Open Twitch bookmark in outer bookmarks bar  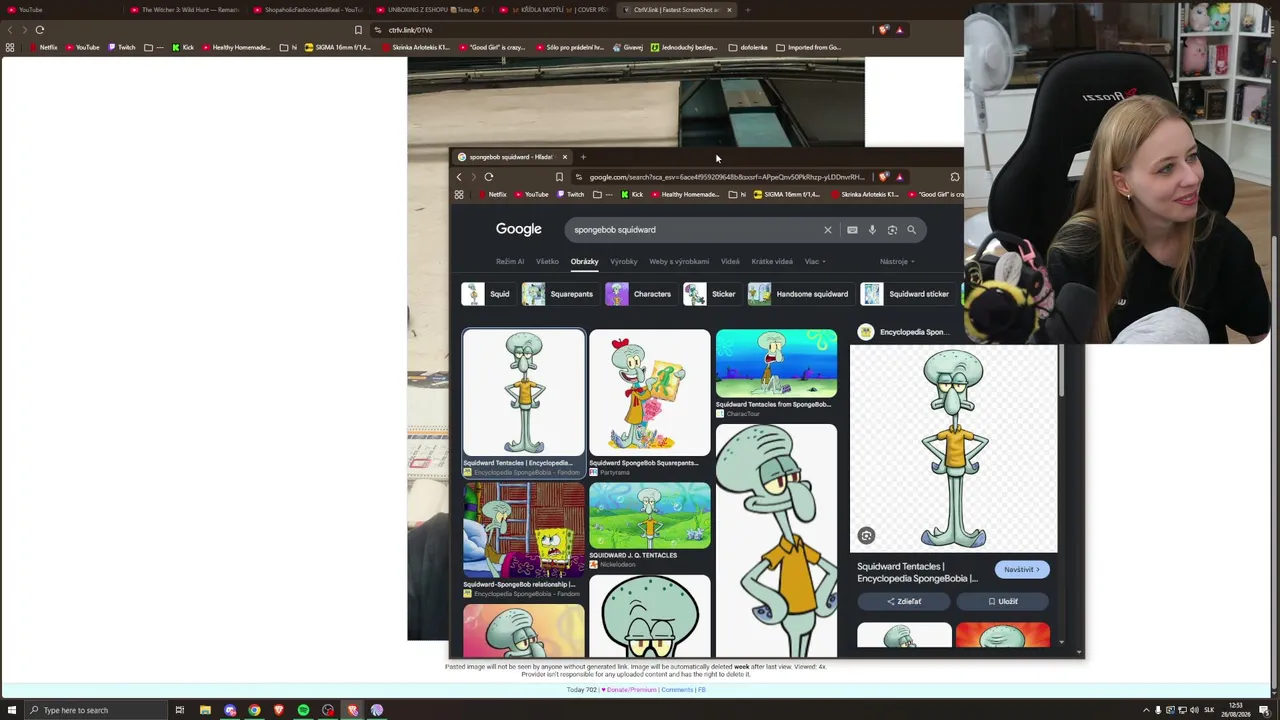tap(121, 47)
